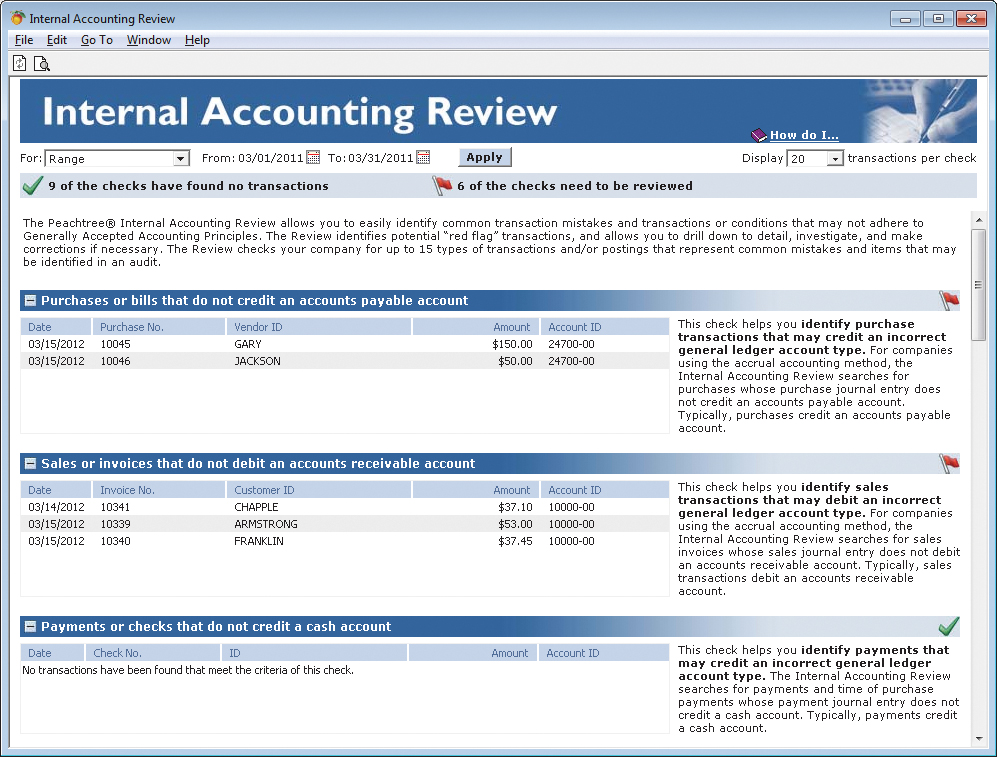Open the From date calendar picker

click(x=313, y=157)
